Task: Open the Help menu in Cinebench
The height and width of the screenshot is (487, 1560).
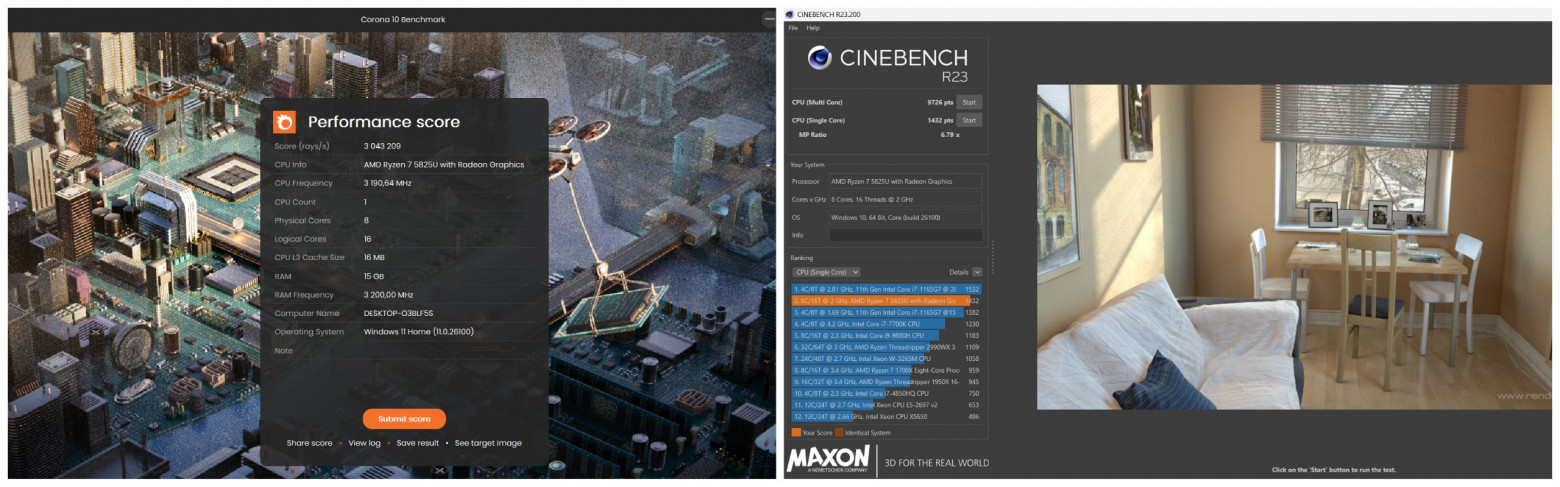Action: [813, 28]
